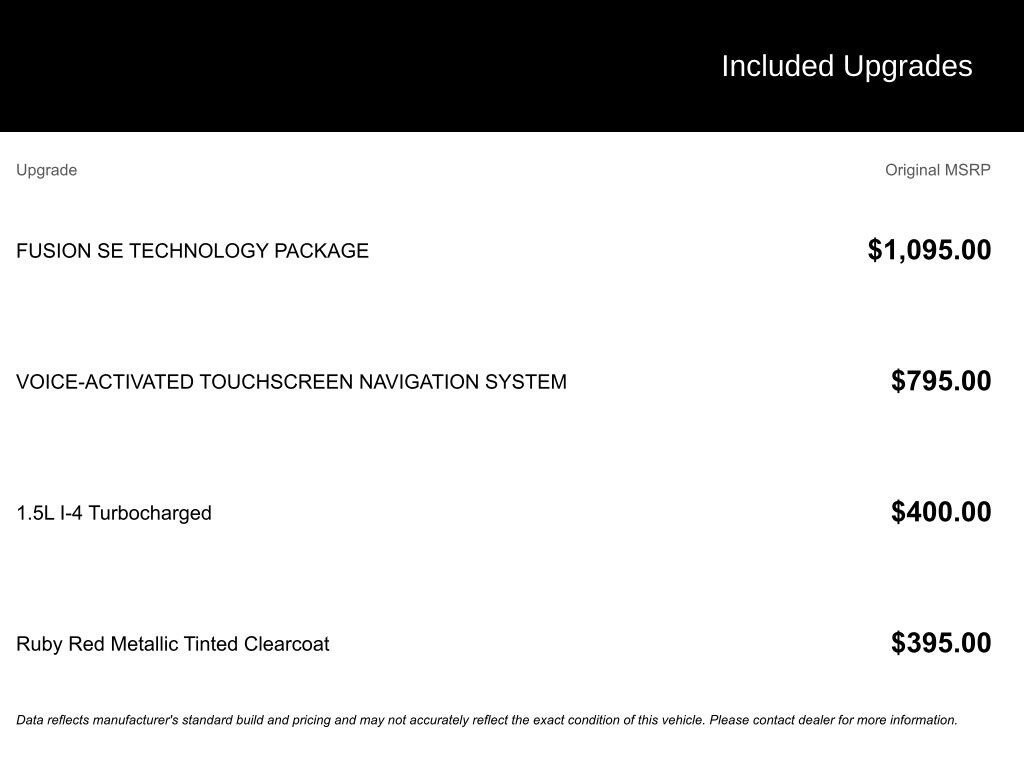Viewport: 1024px width, 768px height.
Task: Click the Included Upgrades heading
Action: (846, 66)
